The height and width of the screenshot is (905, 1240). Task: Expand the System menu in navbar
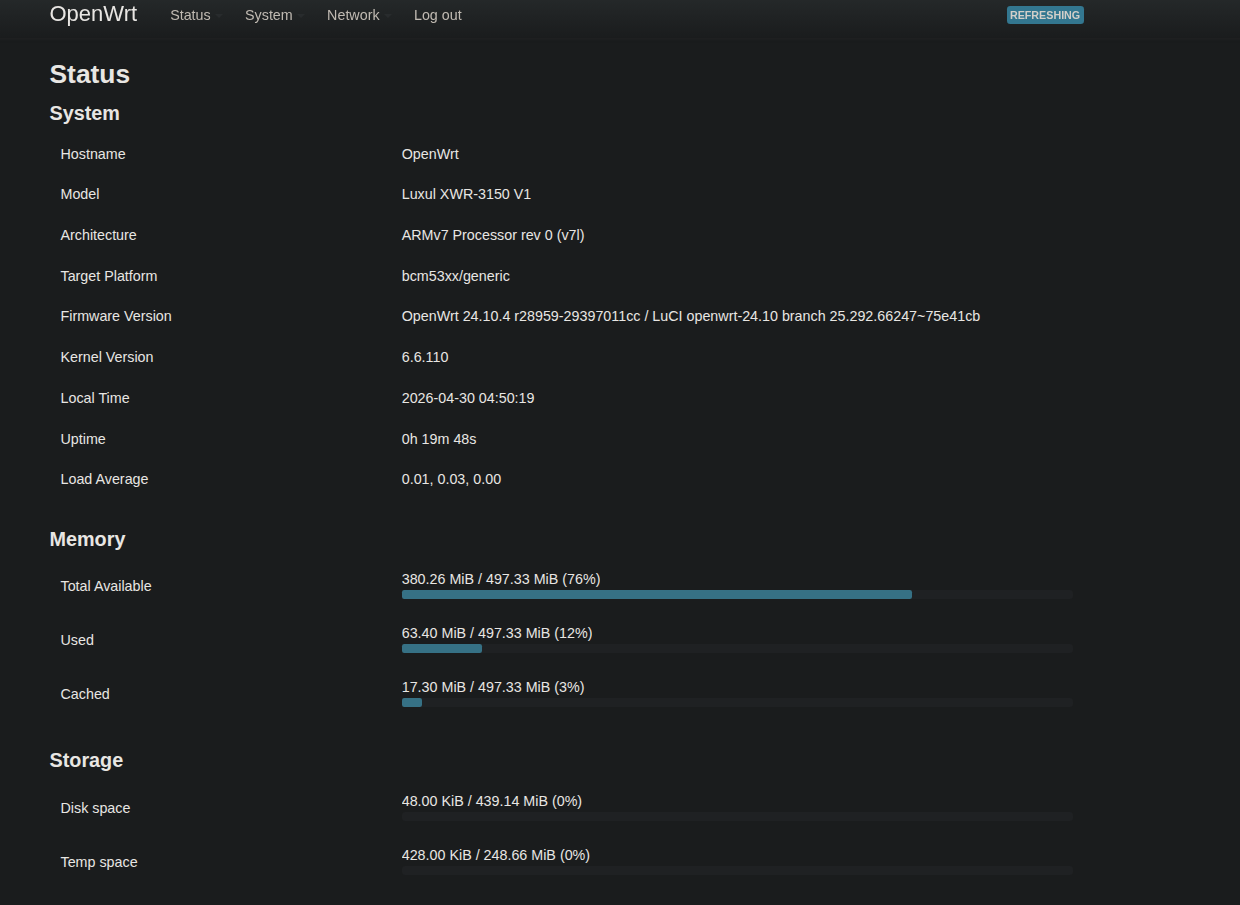pyautogui.click(x=274, y=15)
